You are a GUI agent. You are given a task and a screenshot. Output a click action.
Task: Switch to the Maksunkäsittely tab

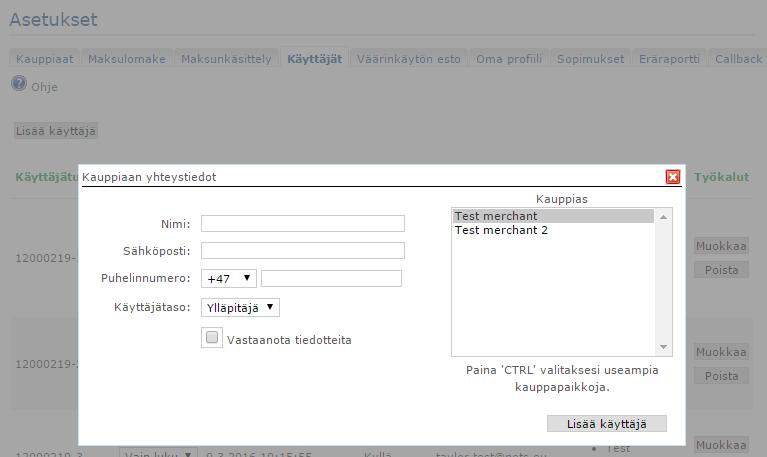click(x=226, y=59)
